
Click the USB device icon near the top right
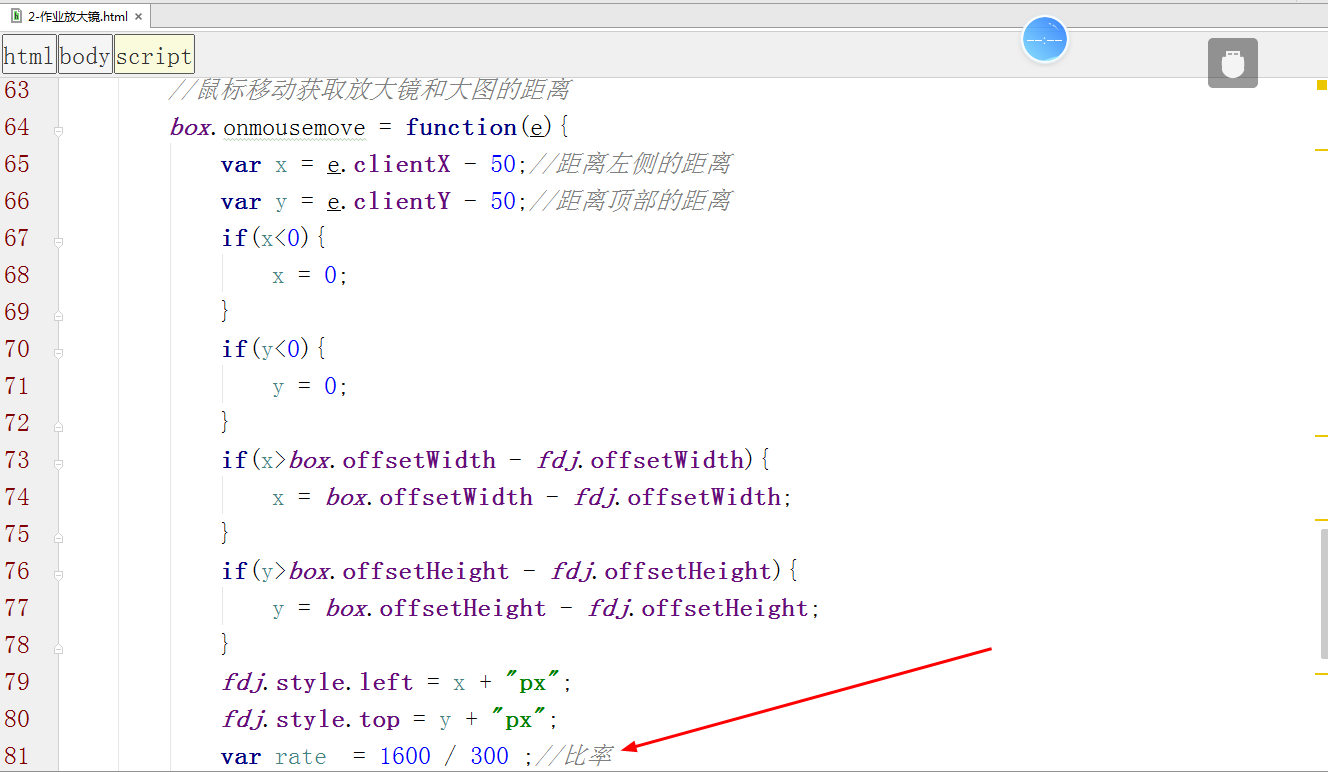(x=1232, y=62)
